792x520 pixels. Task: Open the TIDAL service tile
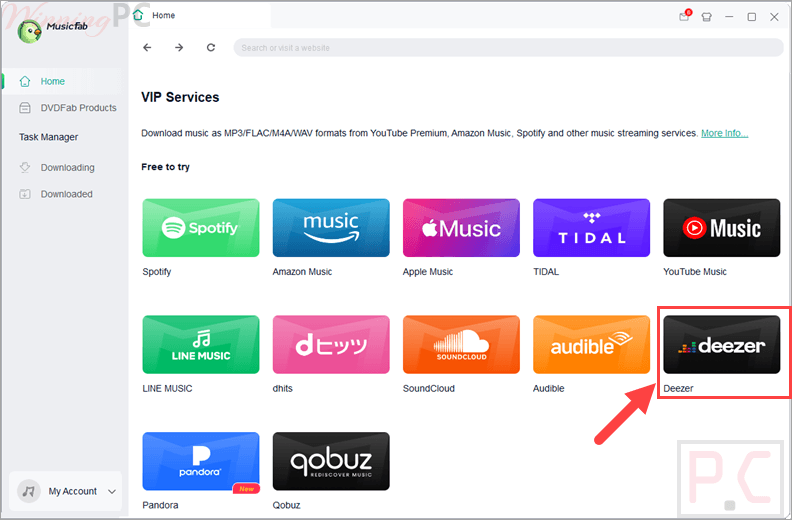pyautogui.click(x=591, y=228)
